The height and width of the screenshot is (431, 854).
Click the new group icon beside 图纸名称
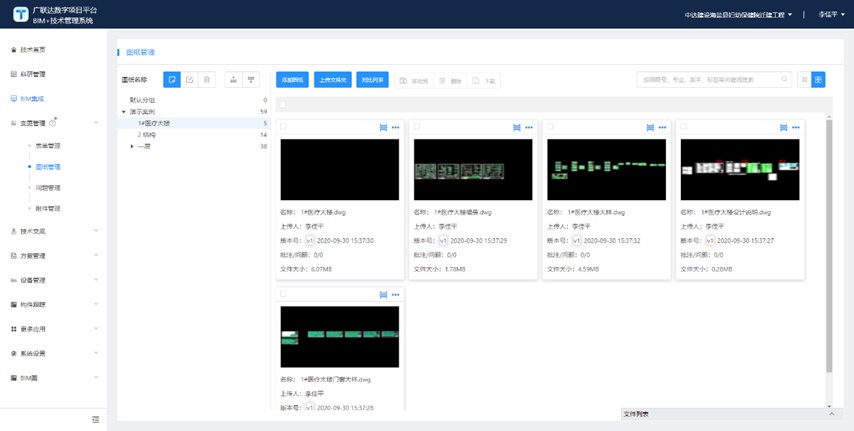[172, 79]
